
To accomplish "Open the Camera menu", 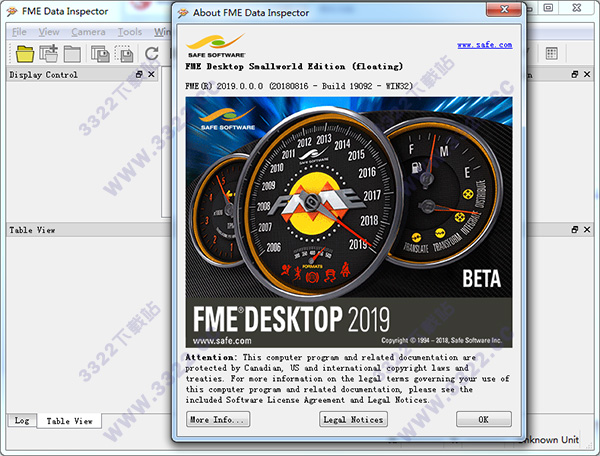I will pos(88,32).
